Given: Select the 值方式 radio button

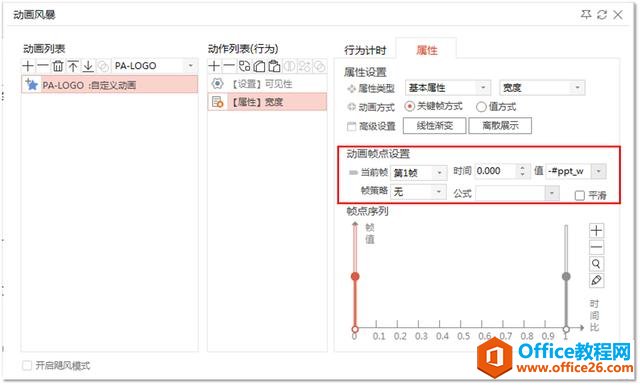Looking at the screenshot, I should 481,107.
